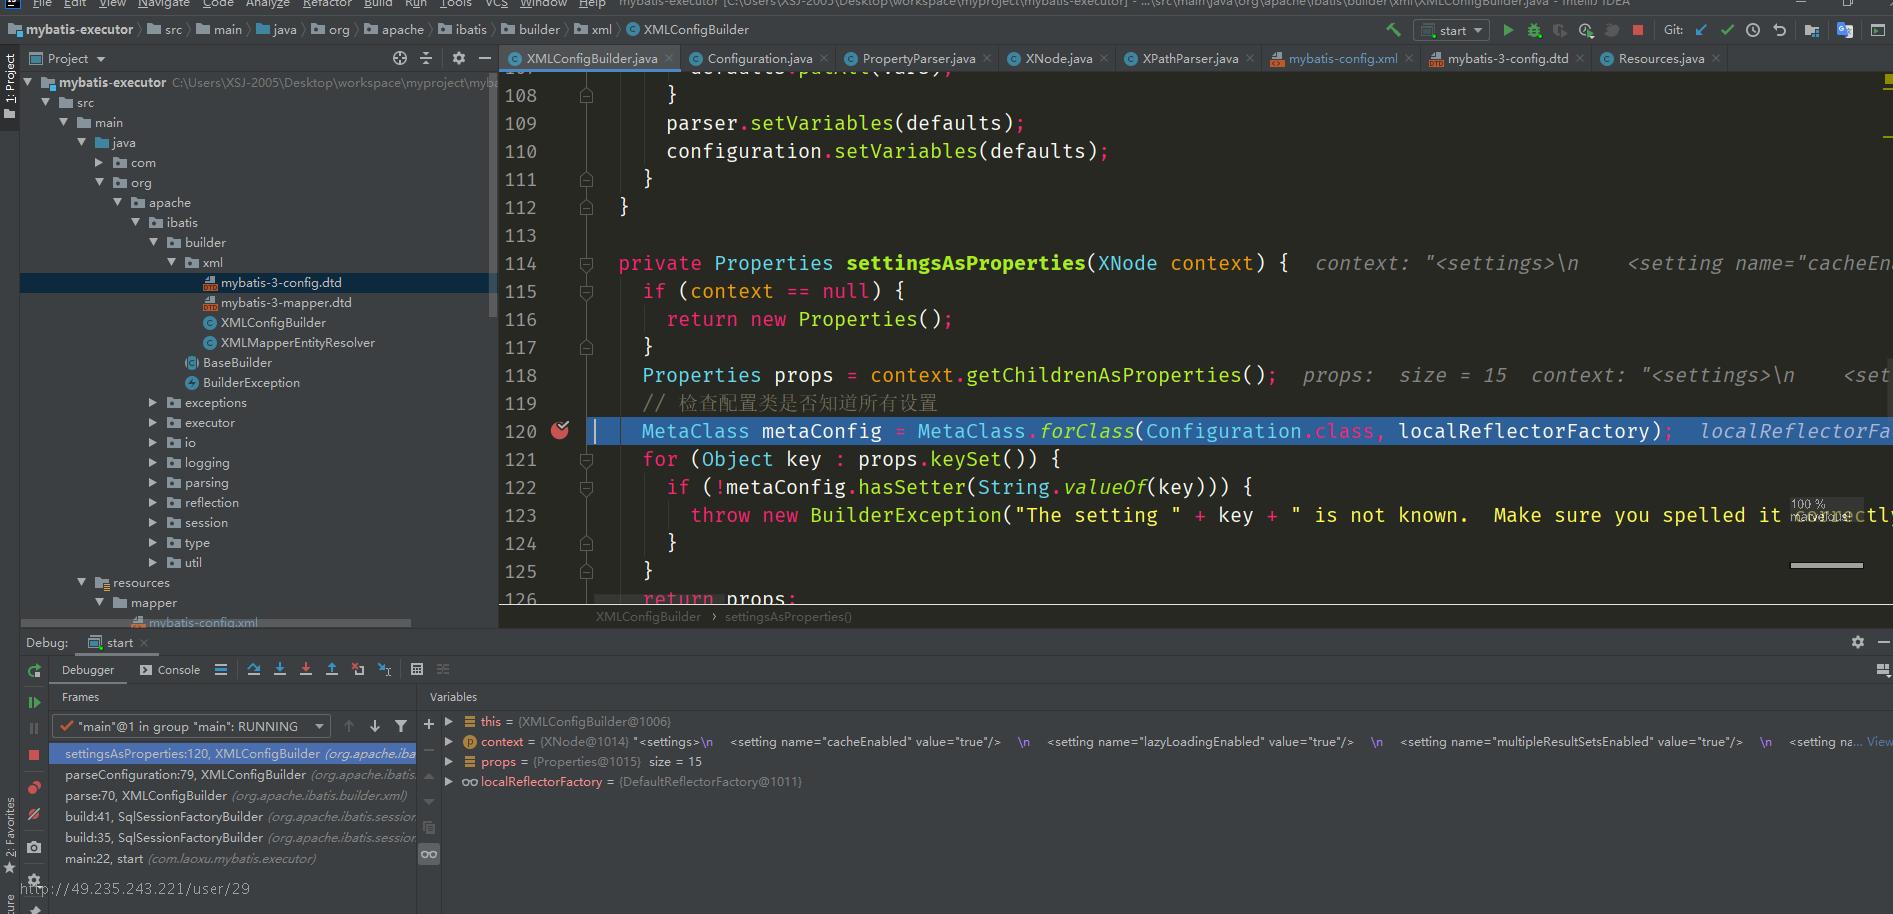This screenshot has height=914, width=1893.
Task: Expand the 'this' variable node in the Variables panel
Action: click(449, 721)
